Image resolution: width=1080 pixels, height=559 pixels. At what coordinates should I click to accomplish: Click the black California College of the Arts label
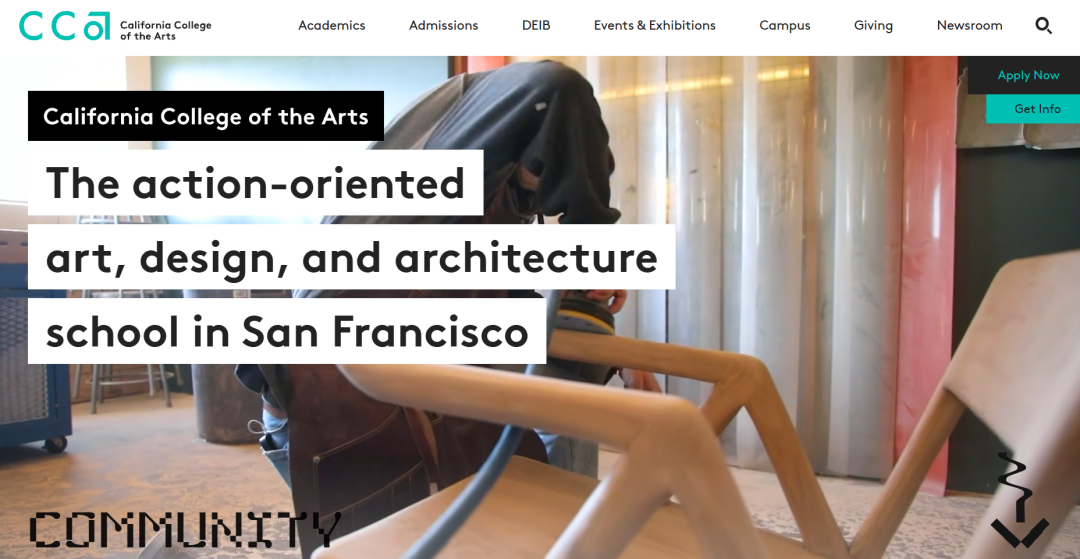(206, 116)
